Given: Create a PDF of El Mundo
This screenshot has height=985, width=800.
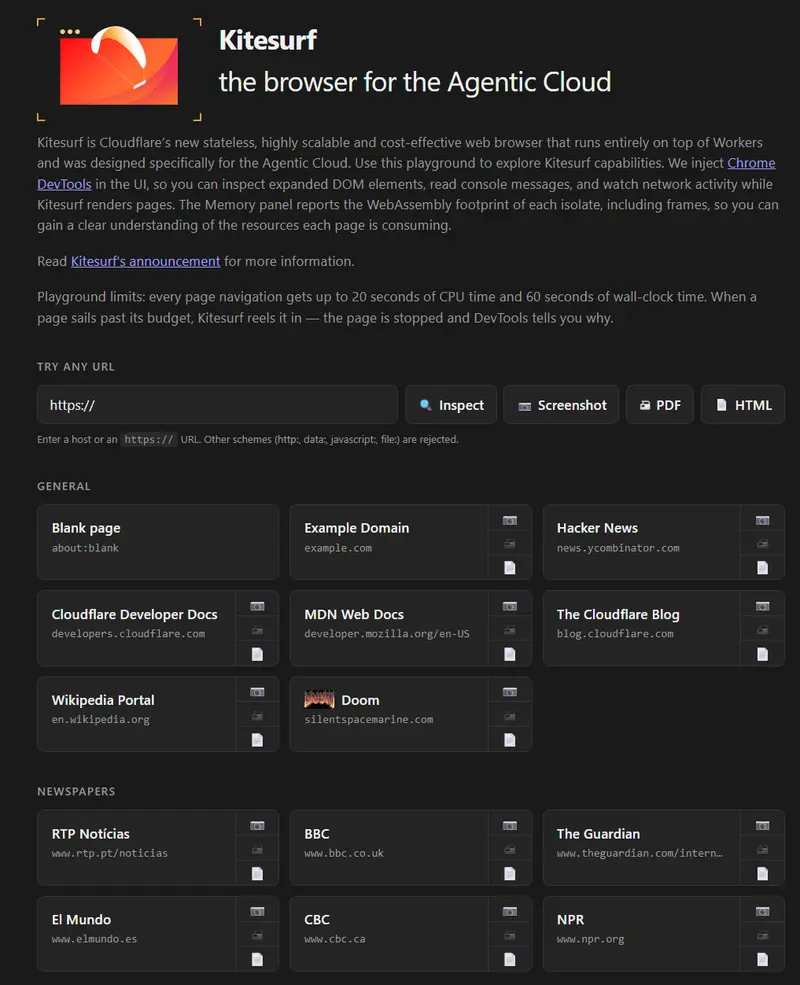Looking at the screenshot, I should 257,936.
